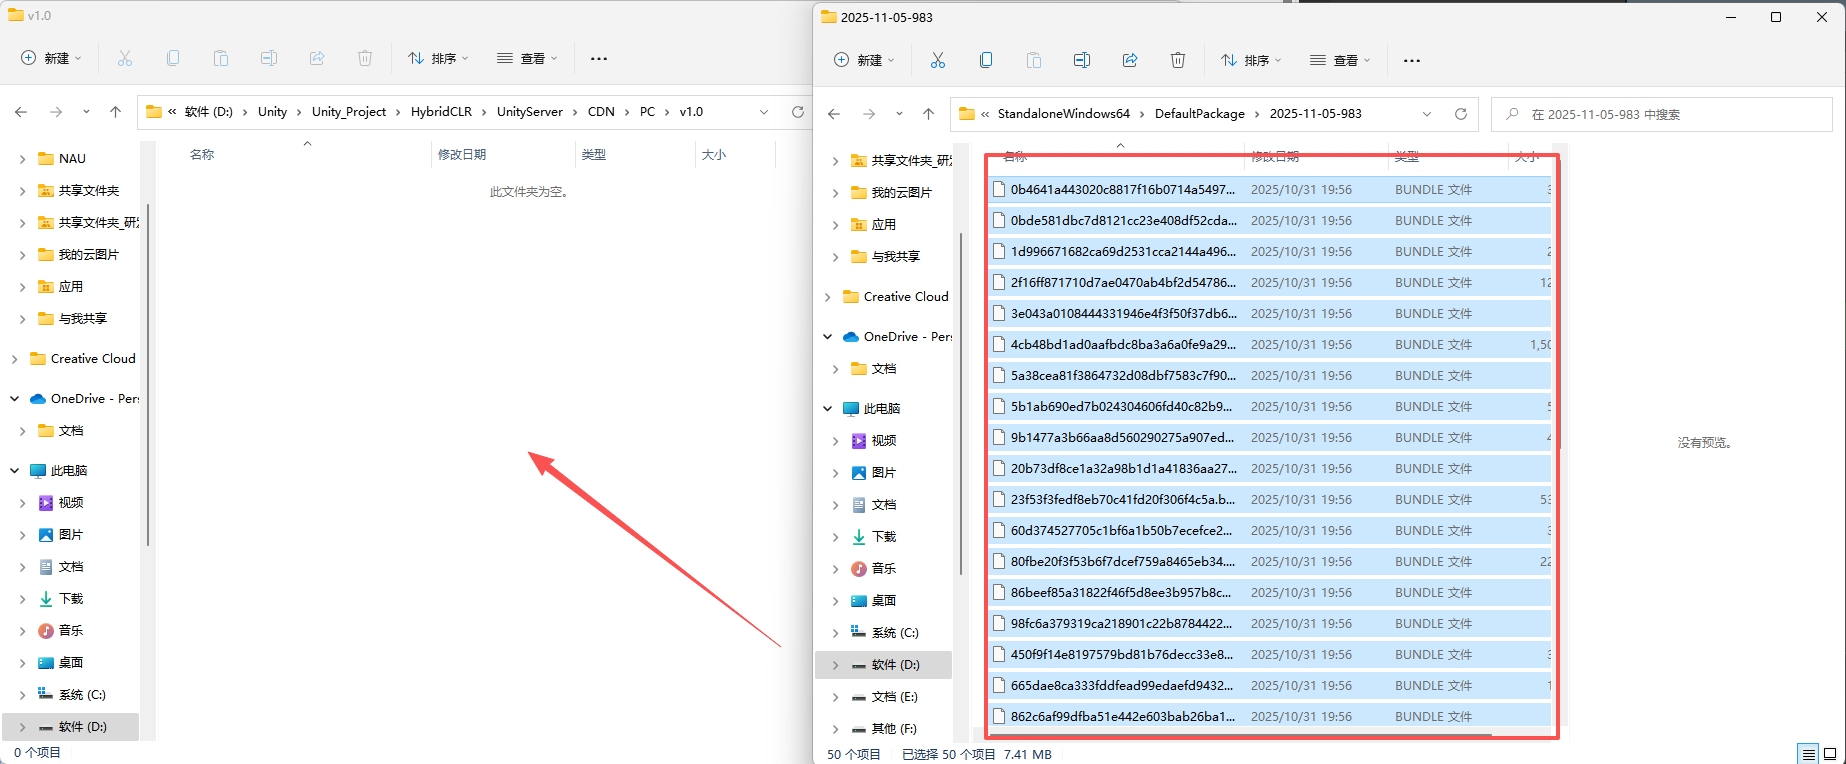Viewport: 1846px width, 764px height.
Task: Open address bar history dropdown in 2025-11-05-983 window
Action: pos(1427,114)
